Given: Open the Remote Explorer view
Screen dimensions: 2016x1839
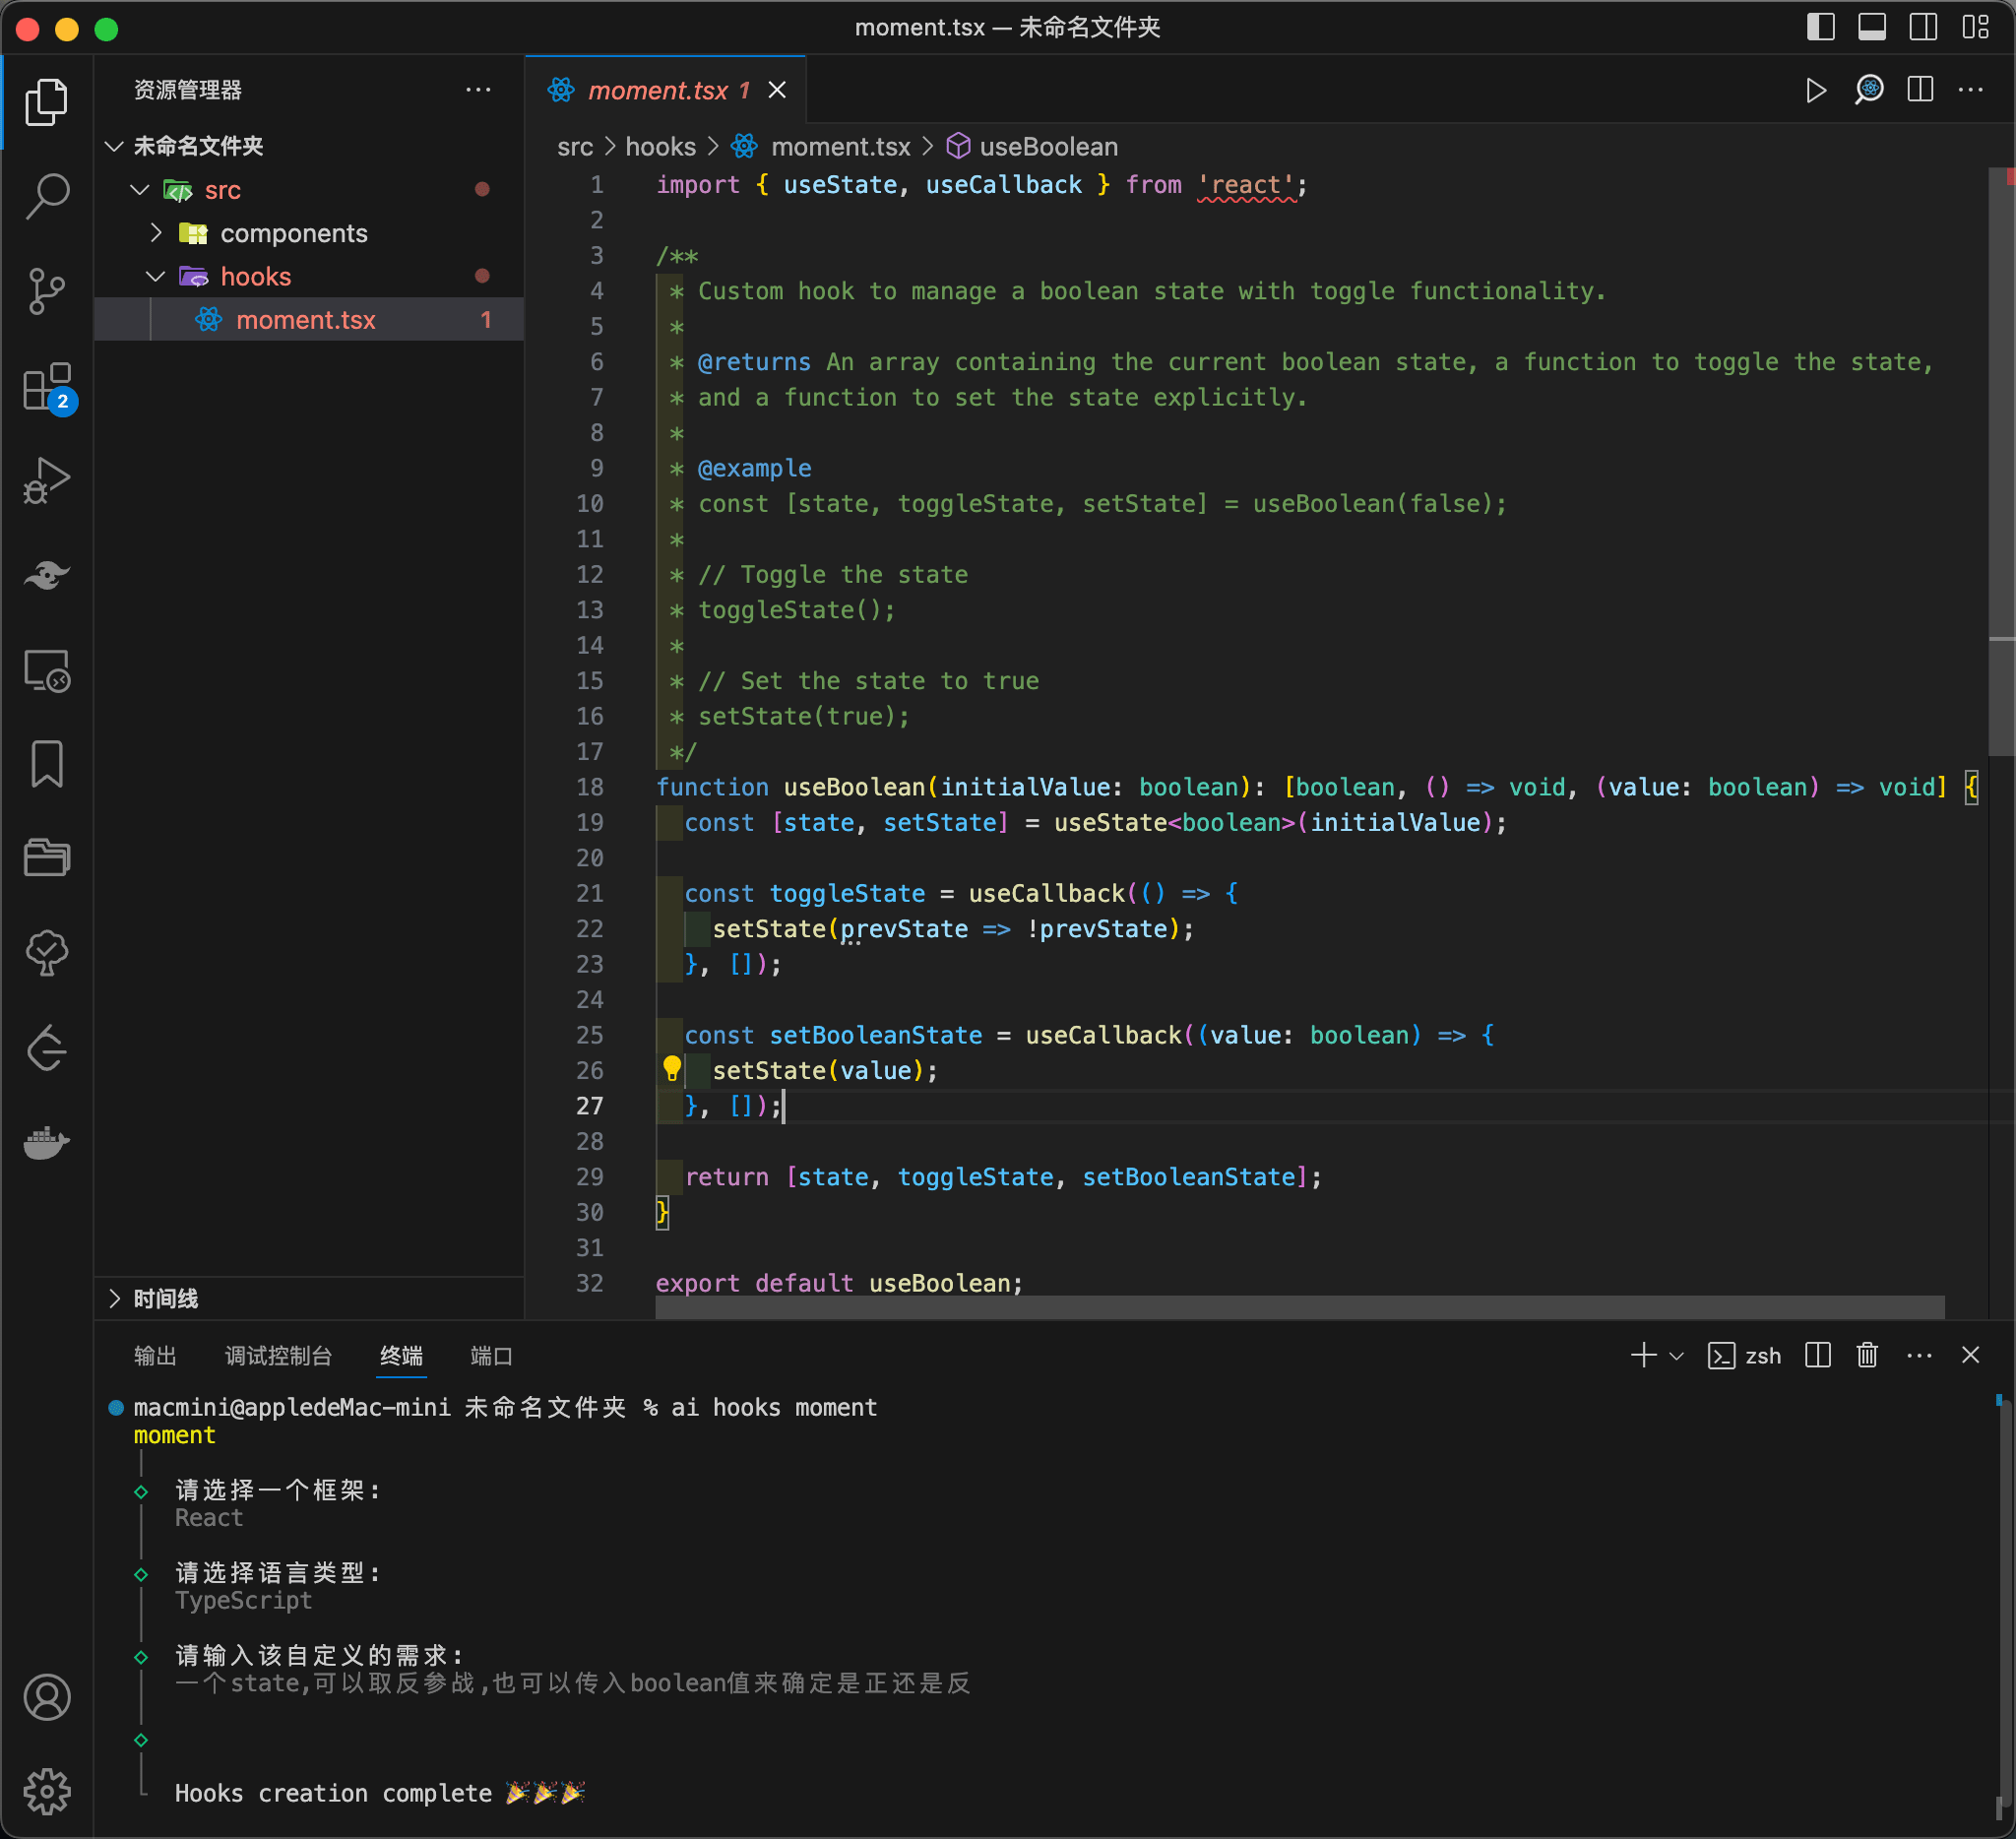Looking at the screenshot, I should click(47, 672).
